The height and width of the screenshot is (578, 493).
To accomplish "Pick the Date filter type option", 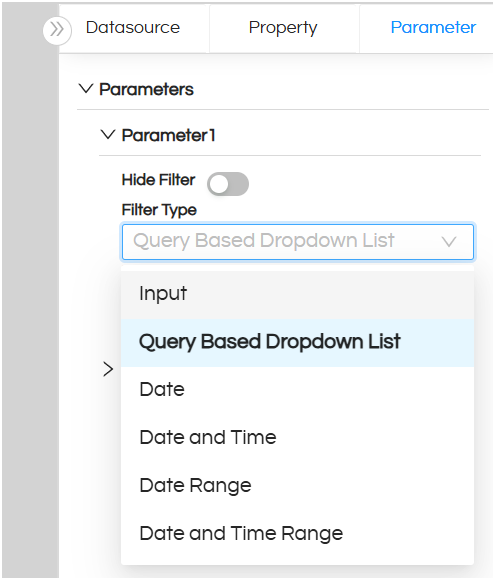I will coord(297,390).
